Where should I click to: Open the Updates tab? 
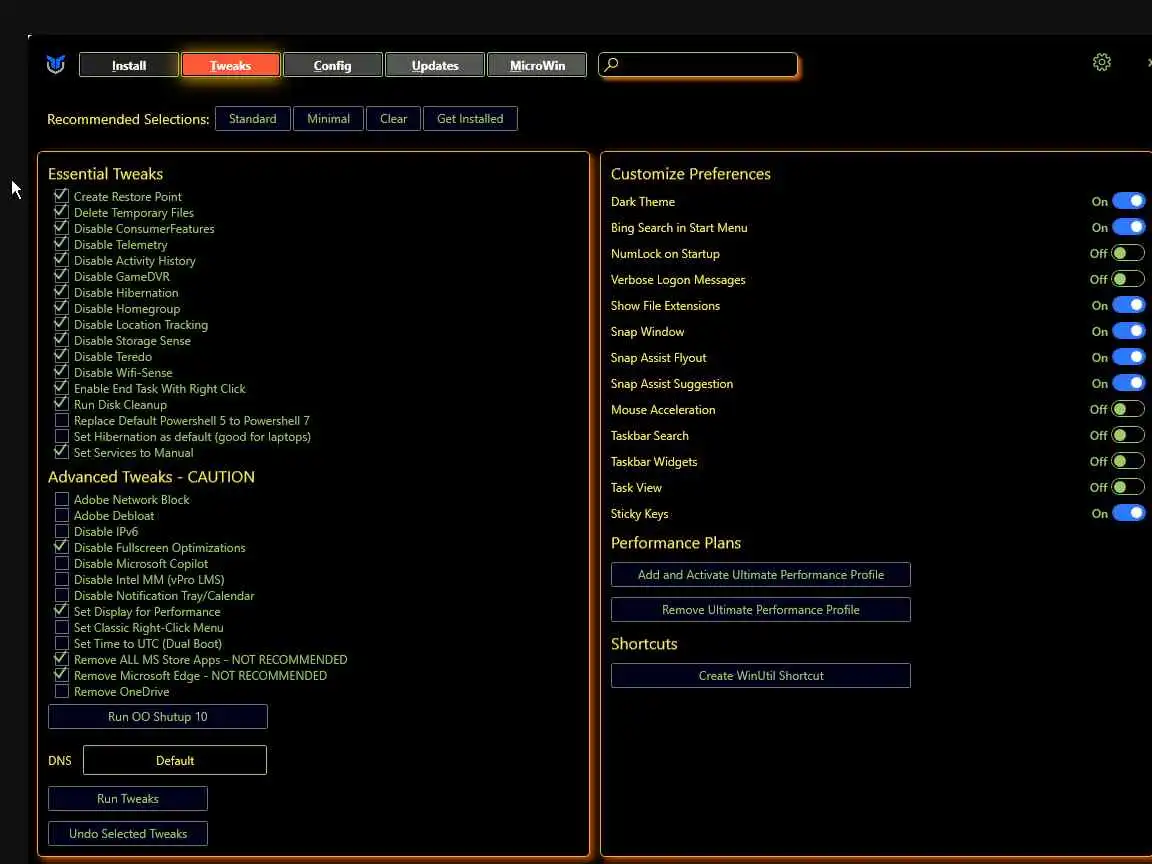point(435,65)
